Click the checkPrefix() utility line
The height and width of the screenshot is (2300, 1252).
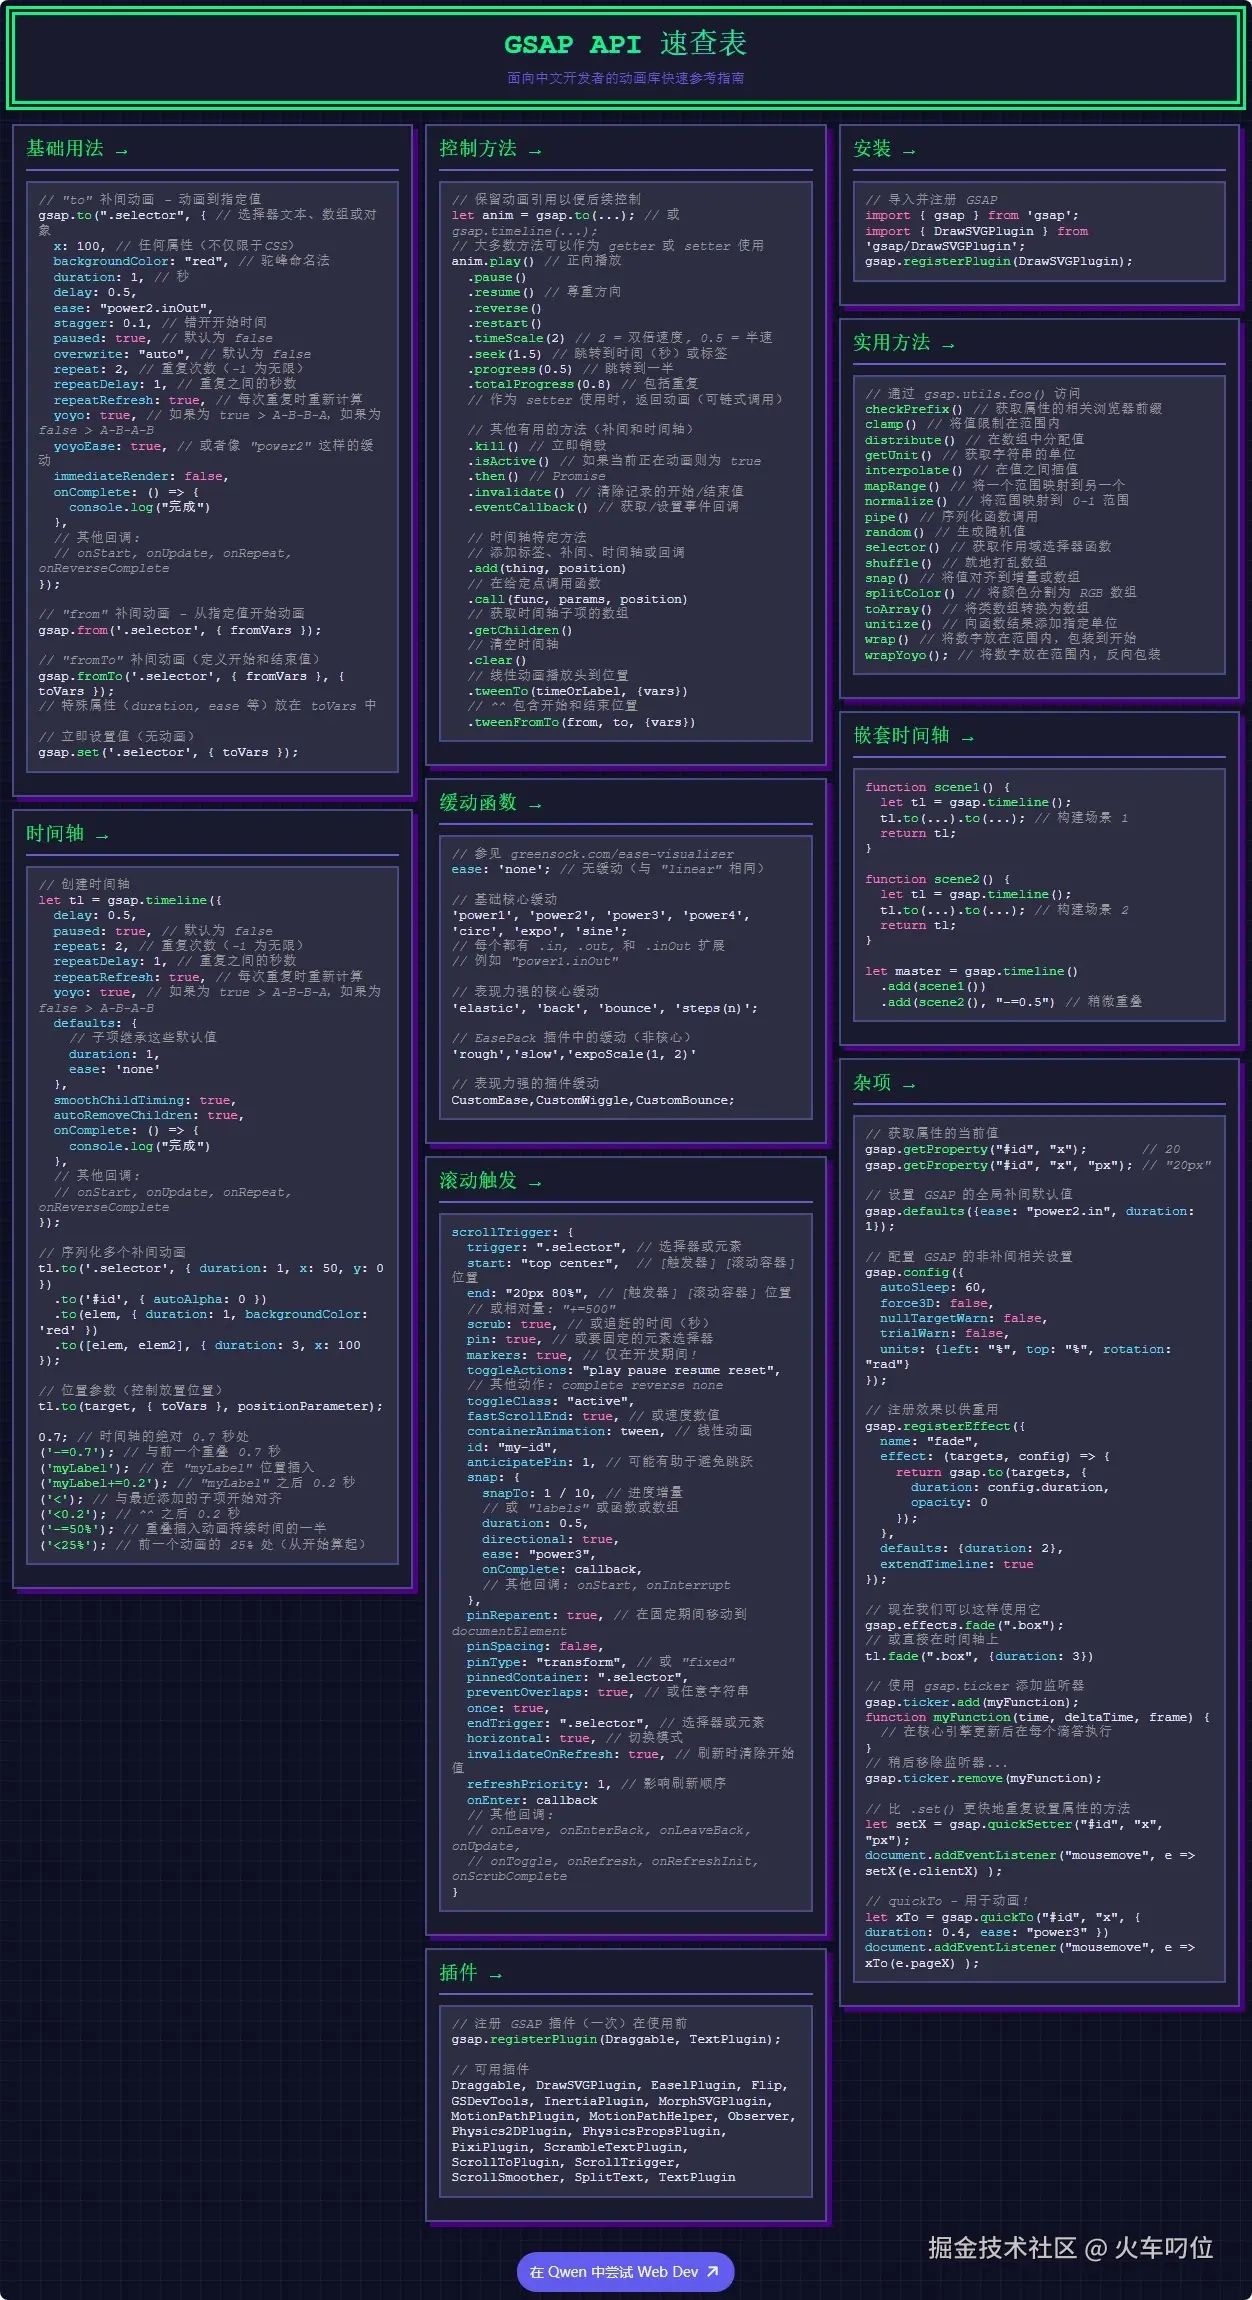click(1013, 409)
